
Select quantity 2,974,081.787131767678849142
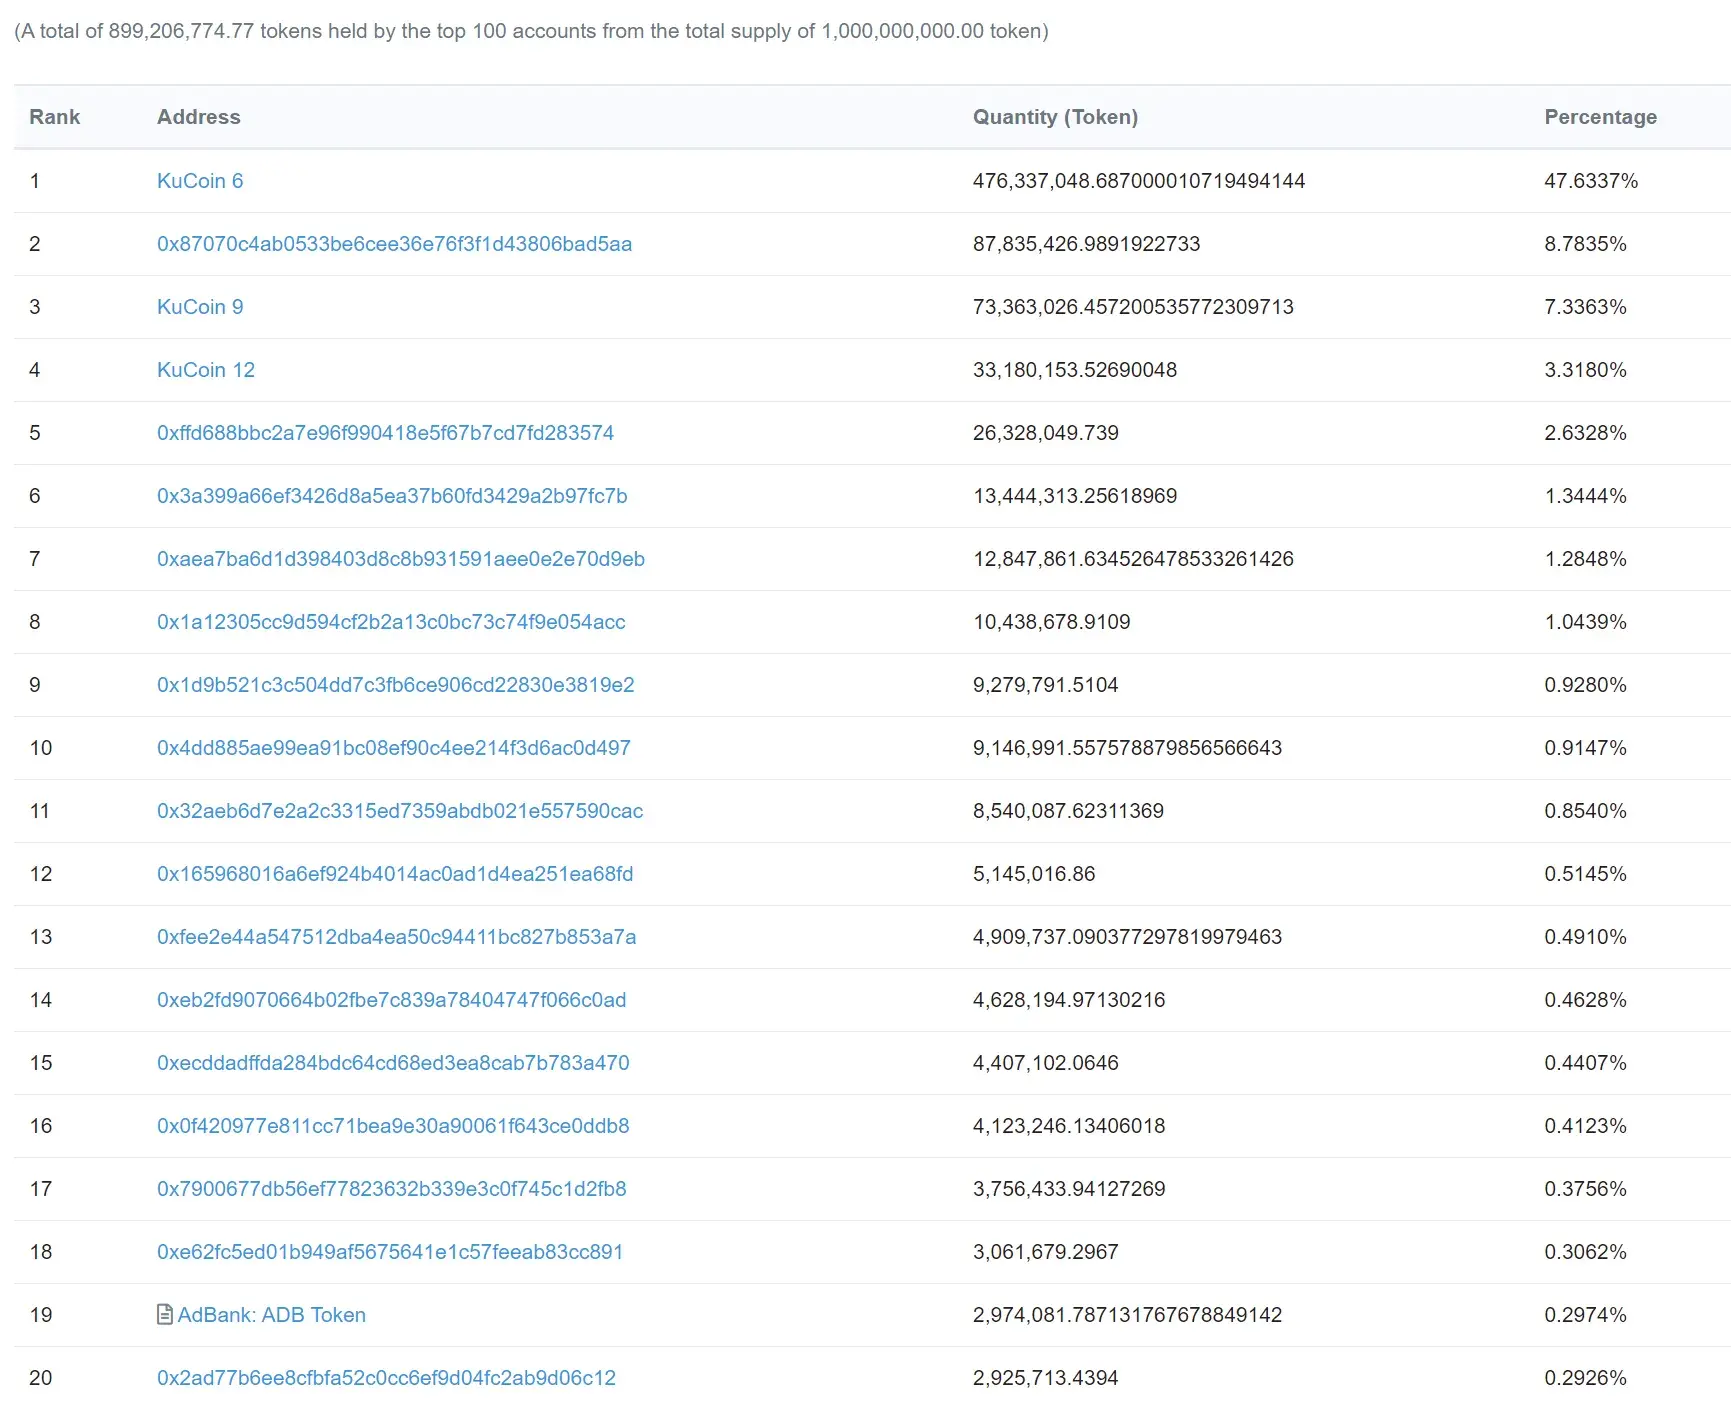tap(1127, 1315)
